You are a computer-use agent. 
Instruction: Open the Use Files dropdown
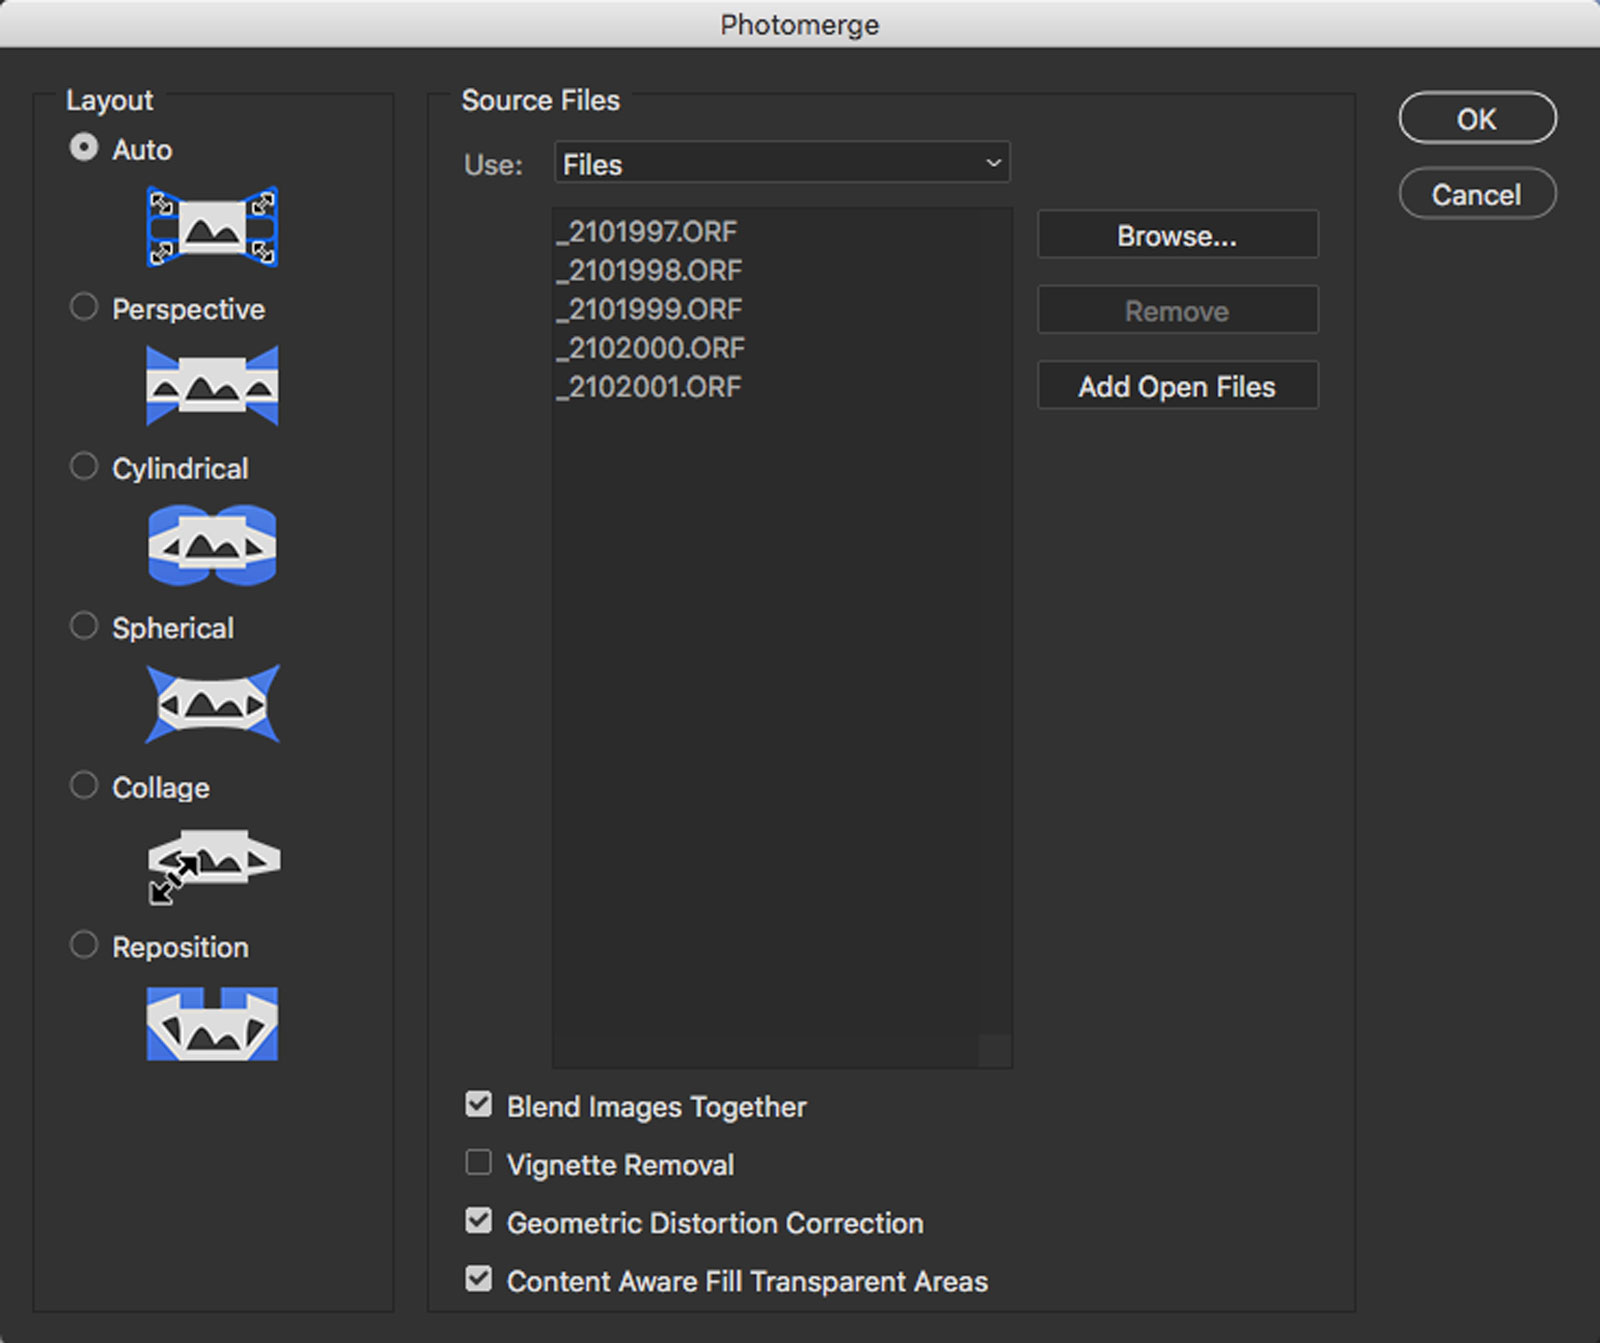[x=782, y=163]
